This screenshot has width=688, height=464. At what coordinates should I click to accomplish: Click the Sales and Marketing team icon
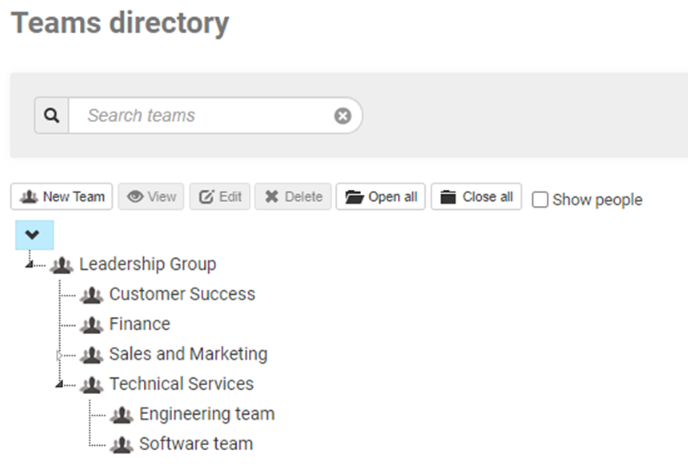[92, 355]
